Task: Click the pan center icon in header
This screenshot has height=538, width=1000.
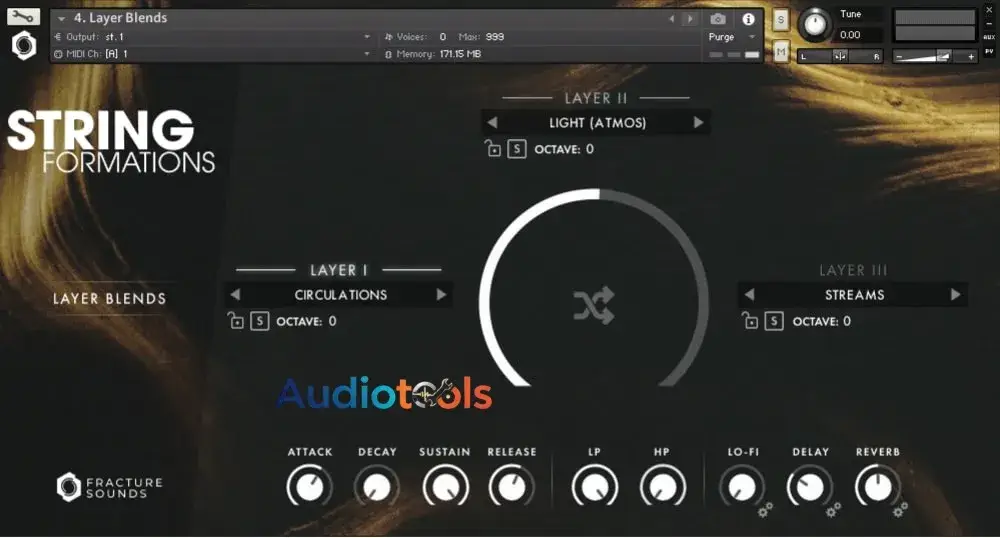Action: pos(840,57)
